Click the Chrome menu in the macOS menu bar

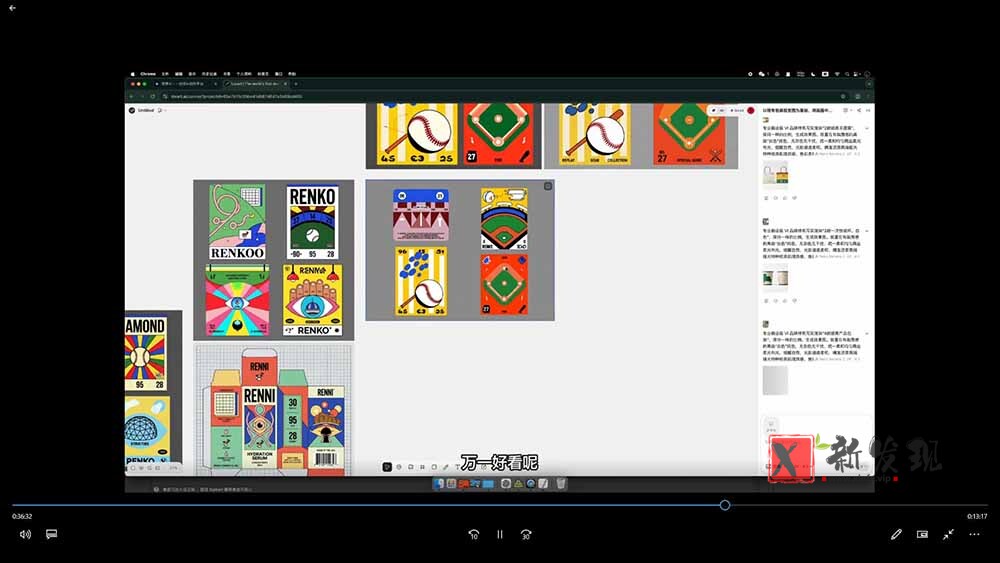pos(147,74)
